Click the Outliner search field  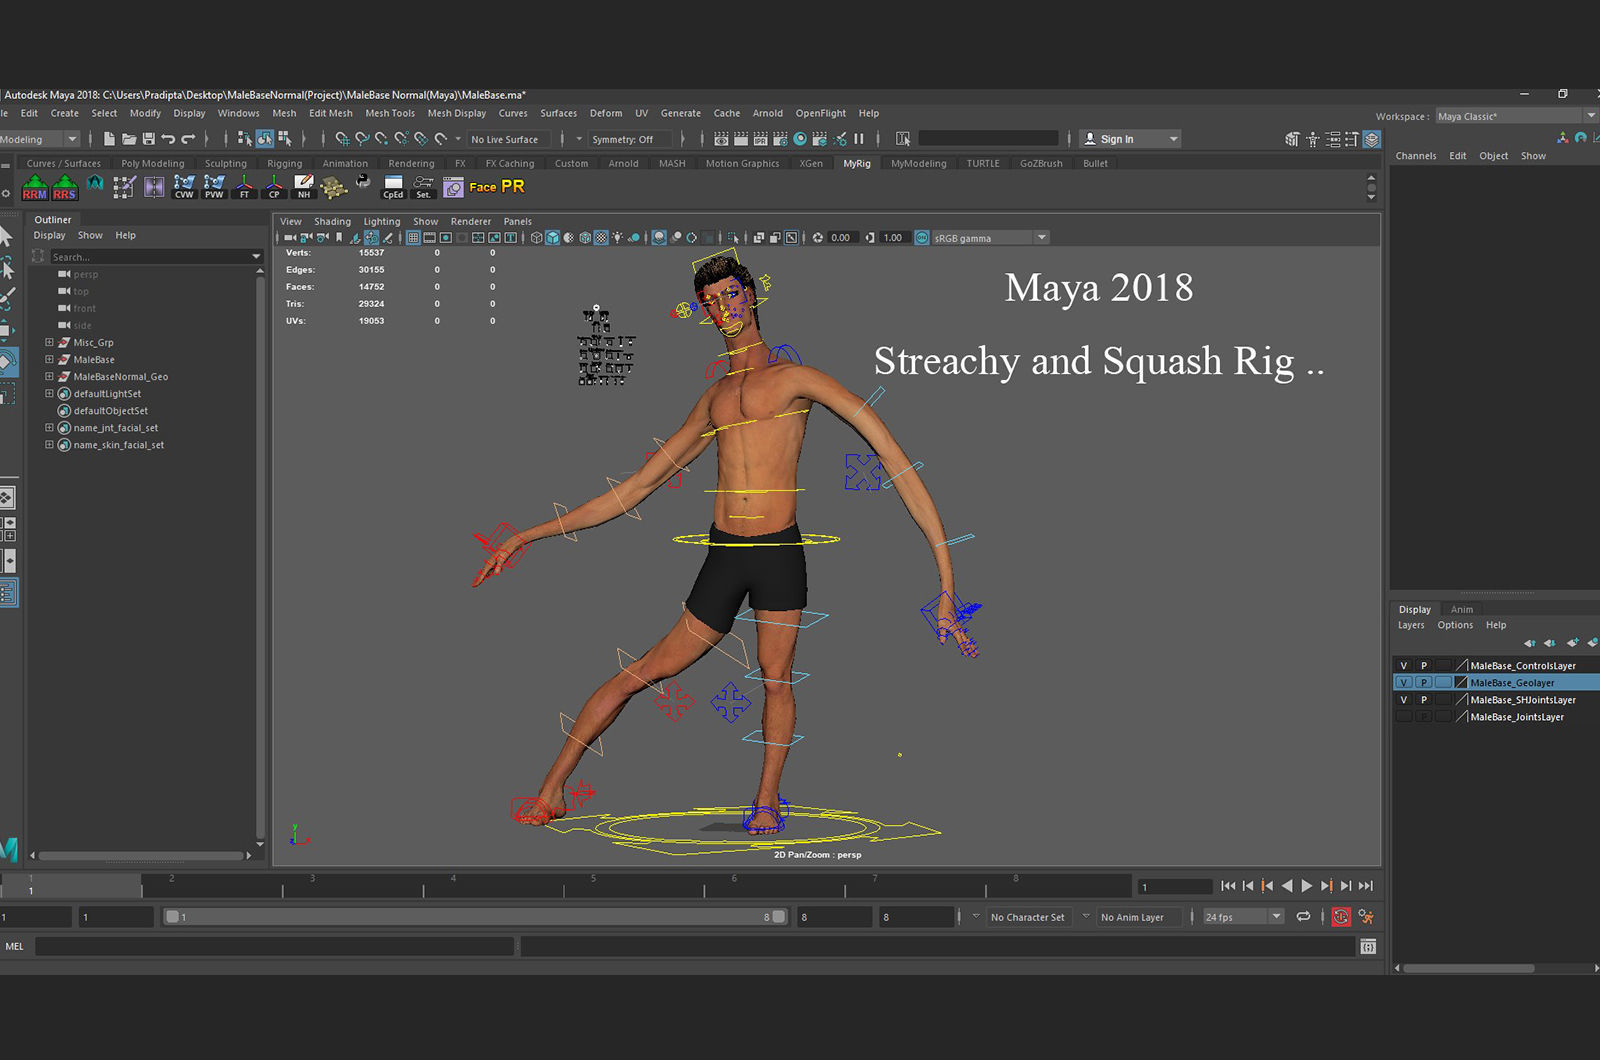click(156, 257)
